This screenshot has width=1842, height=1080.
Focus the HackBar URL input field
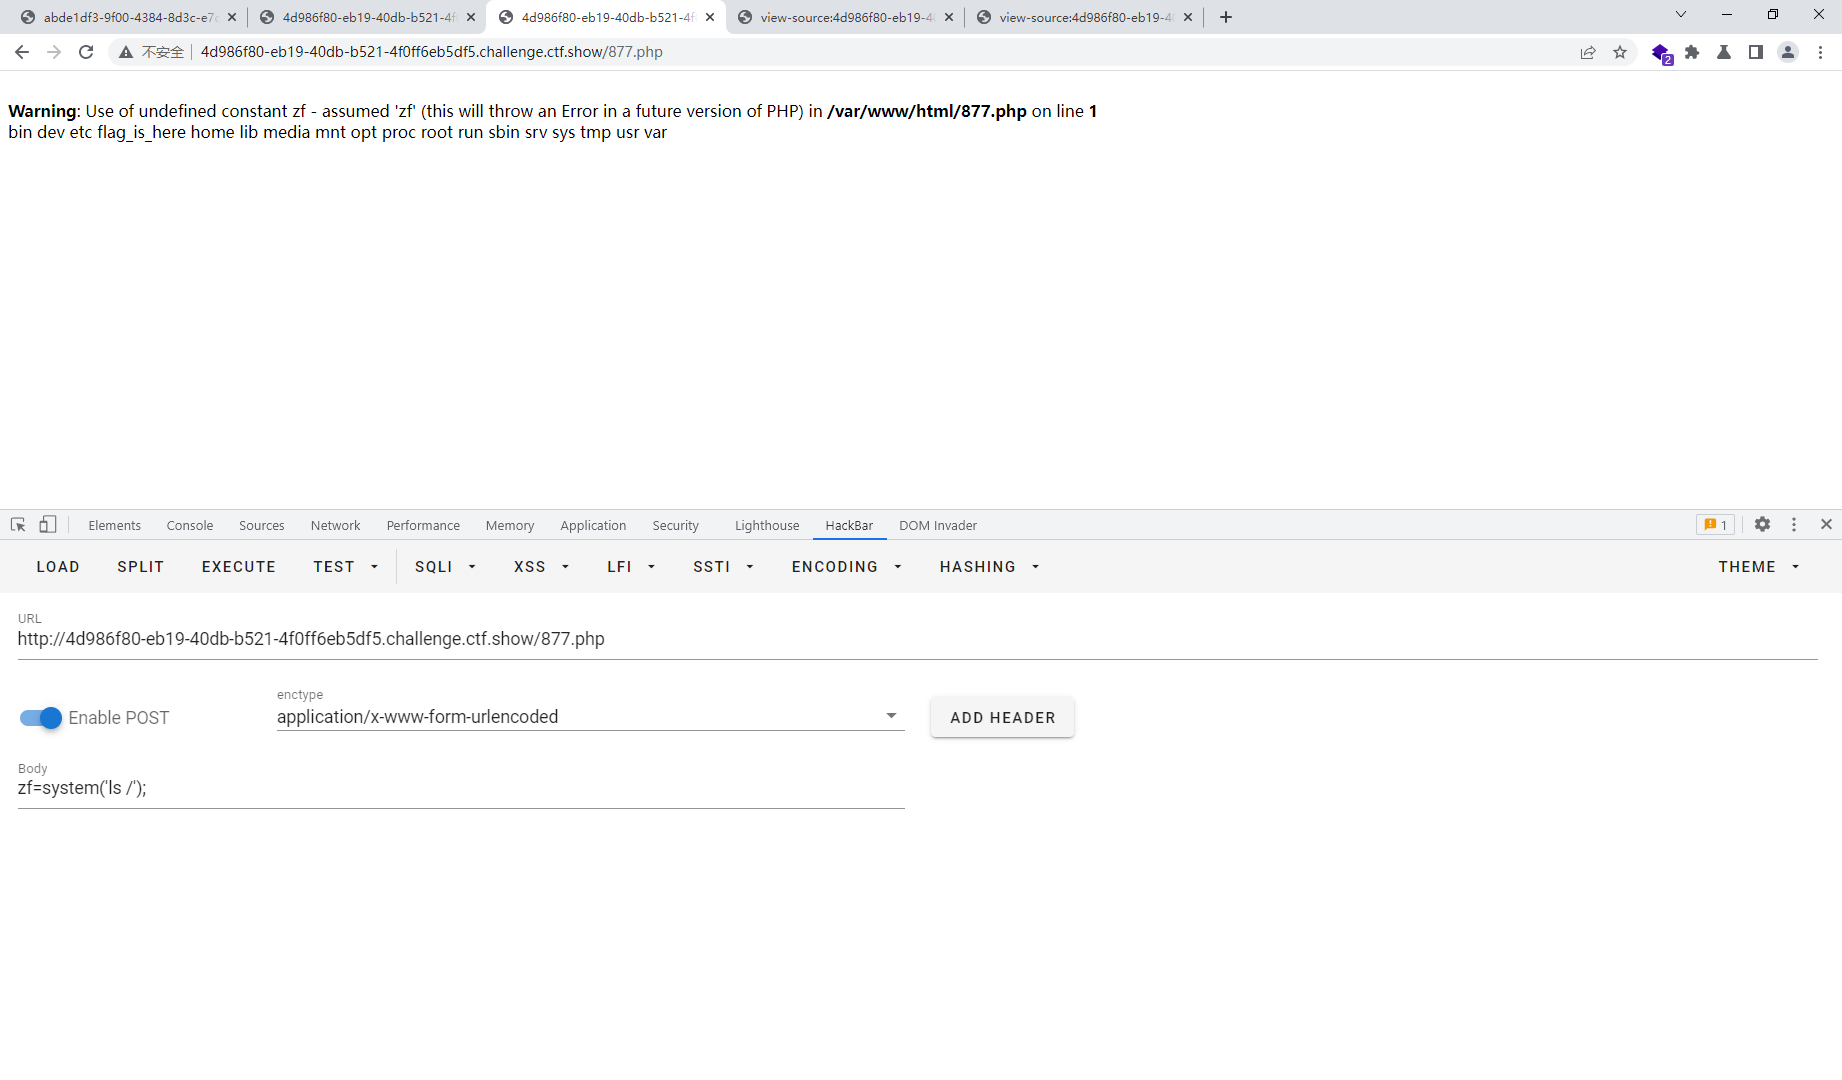pos(917,639)
